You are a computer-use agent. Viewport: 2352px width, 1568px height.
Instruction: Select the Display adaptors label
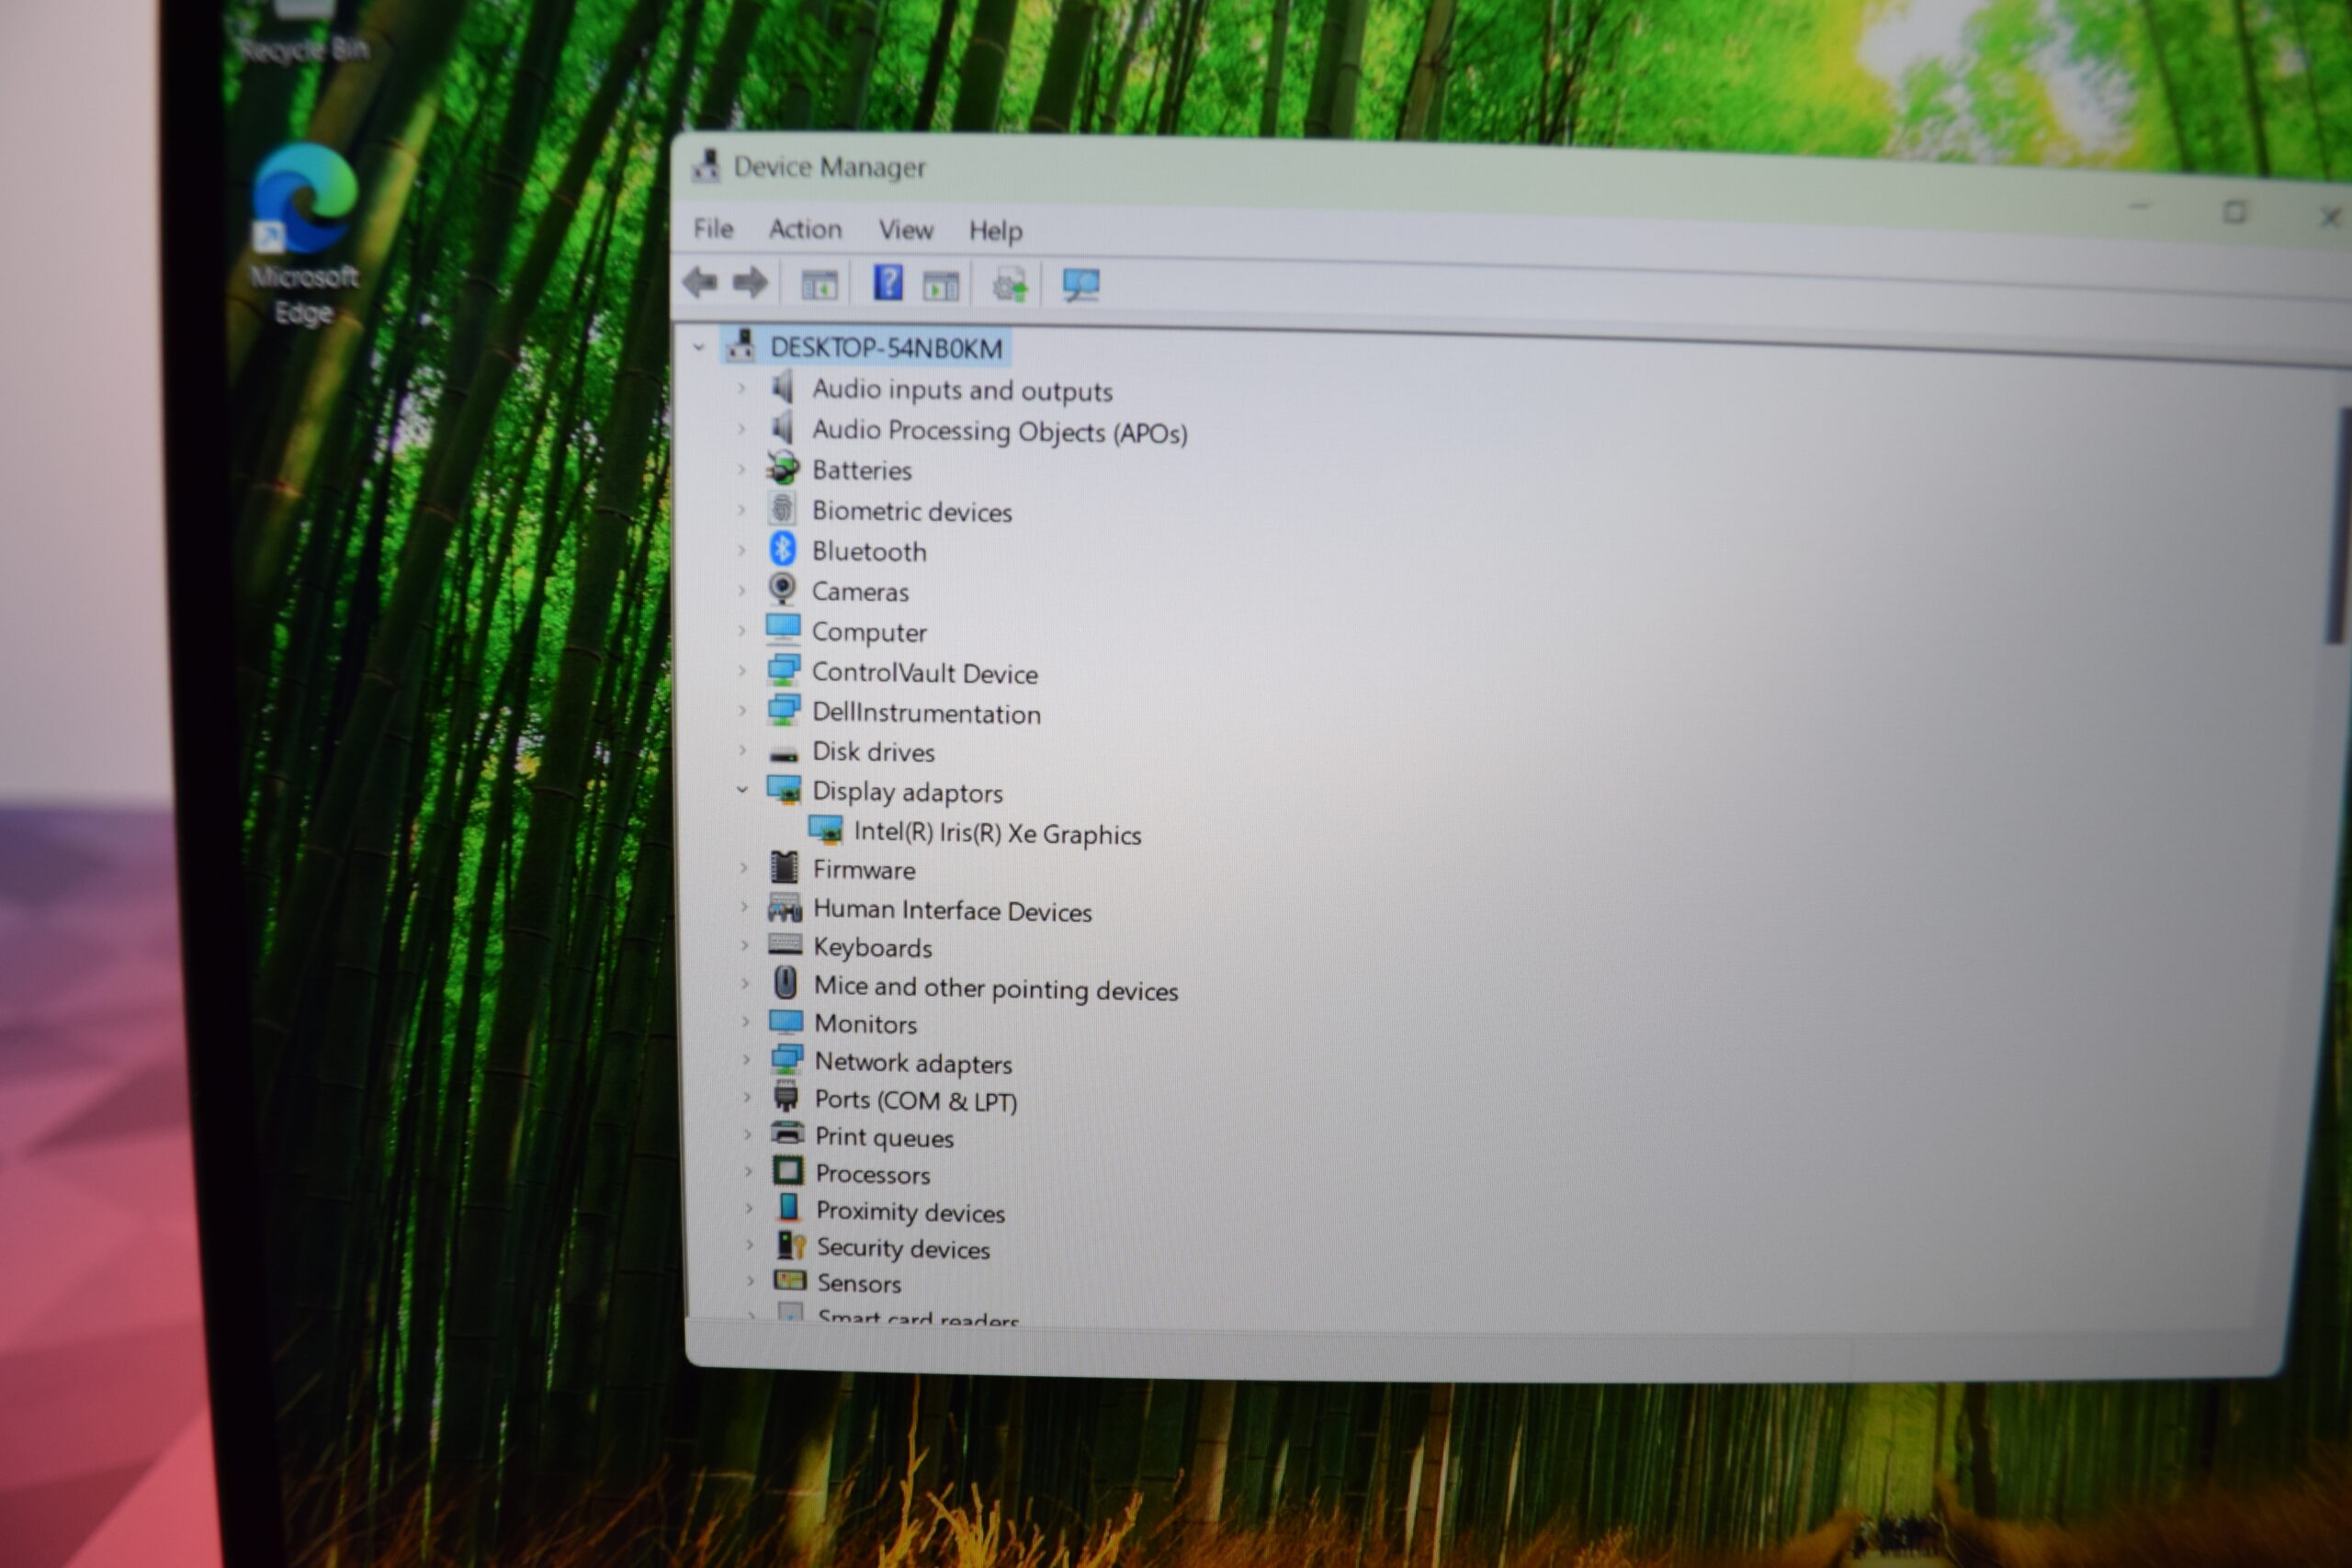907,792
